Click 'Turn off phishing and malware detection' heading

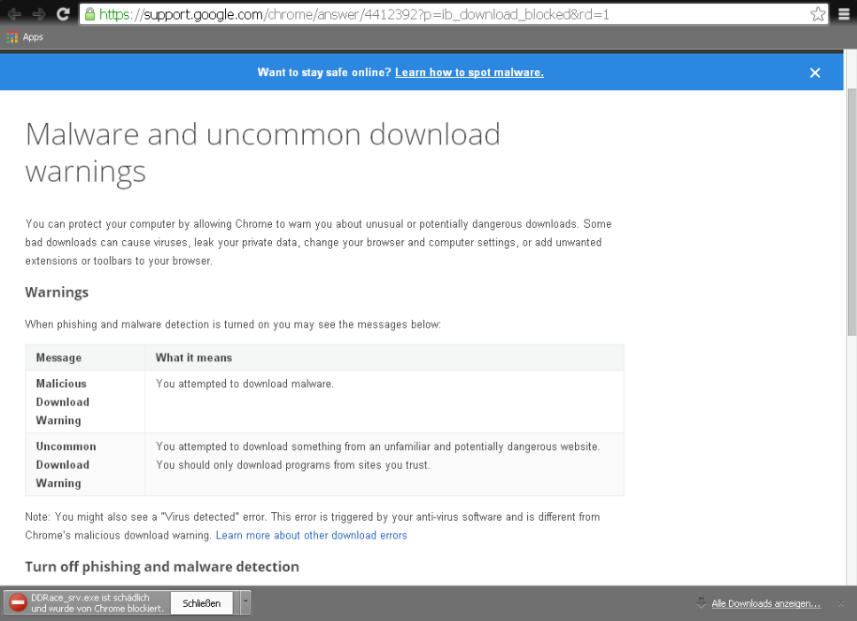click(x=162, y=566)
